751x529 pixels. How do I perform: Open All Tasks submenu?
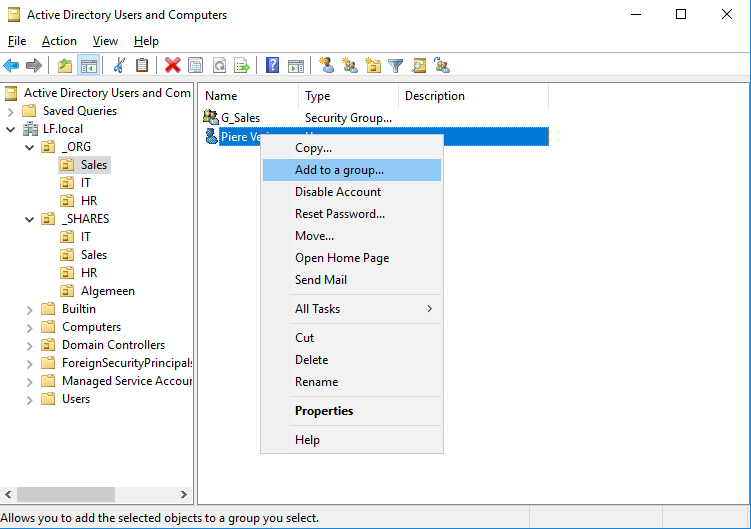coord(352,309)
